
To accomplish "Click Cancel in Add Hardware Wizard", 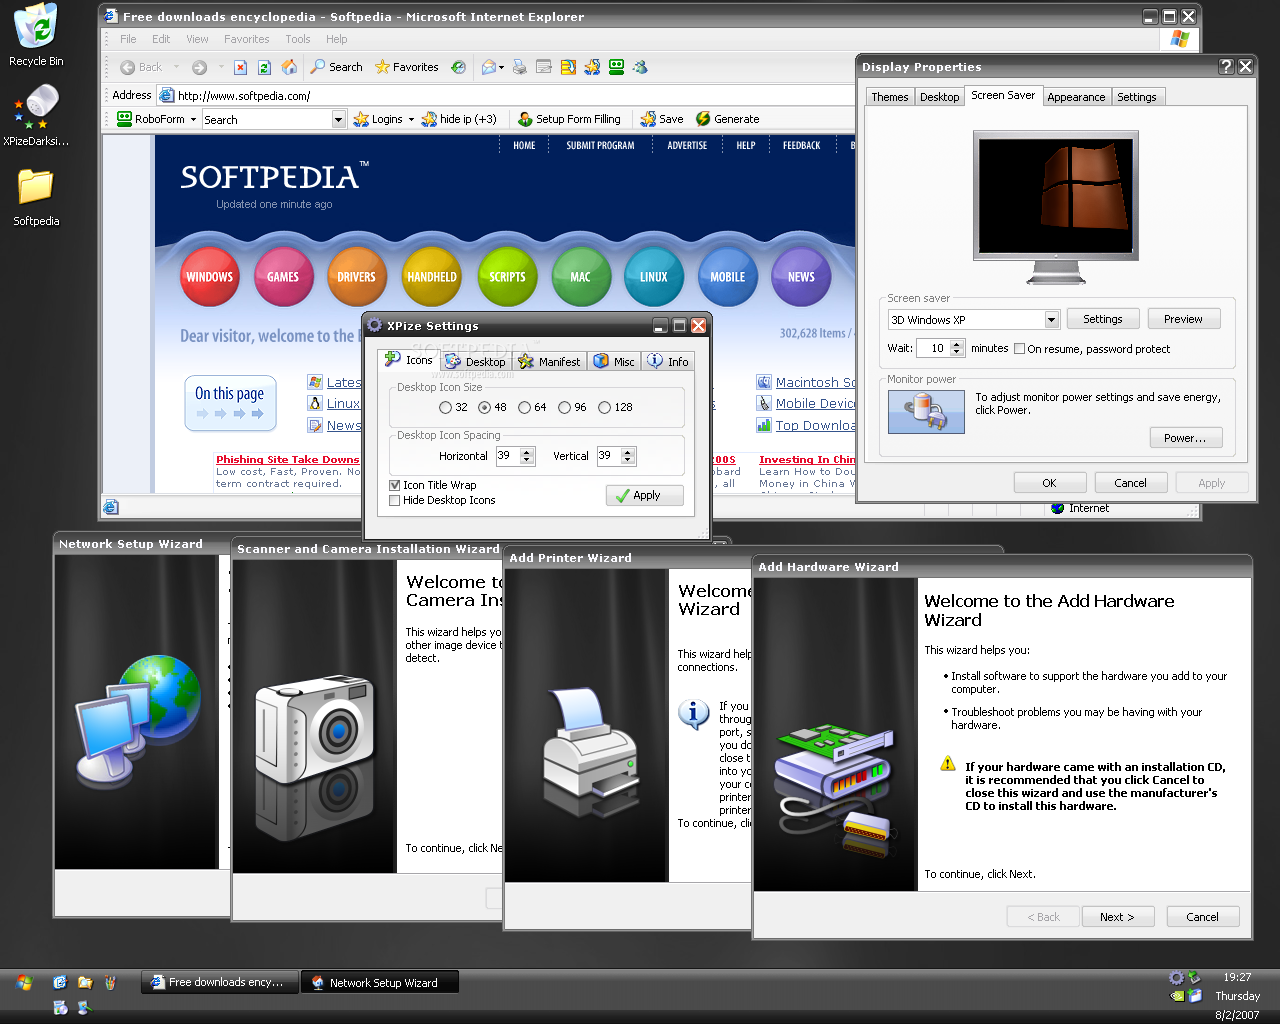I will tap(1202, 917).
